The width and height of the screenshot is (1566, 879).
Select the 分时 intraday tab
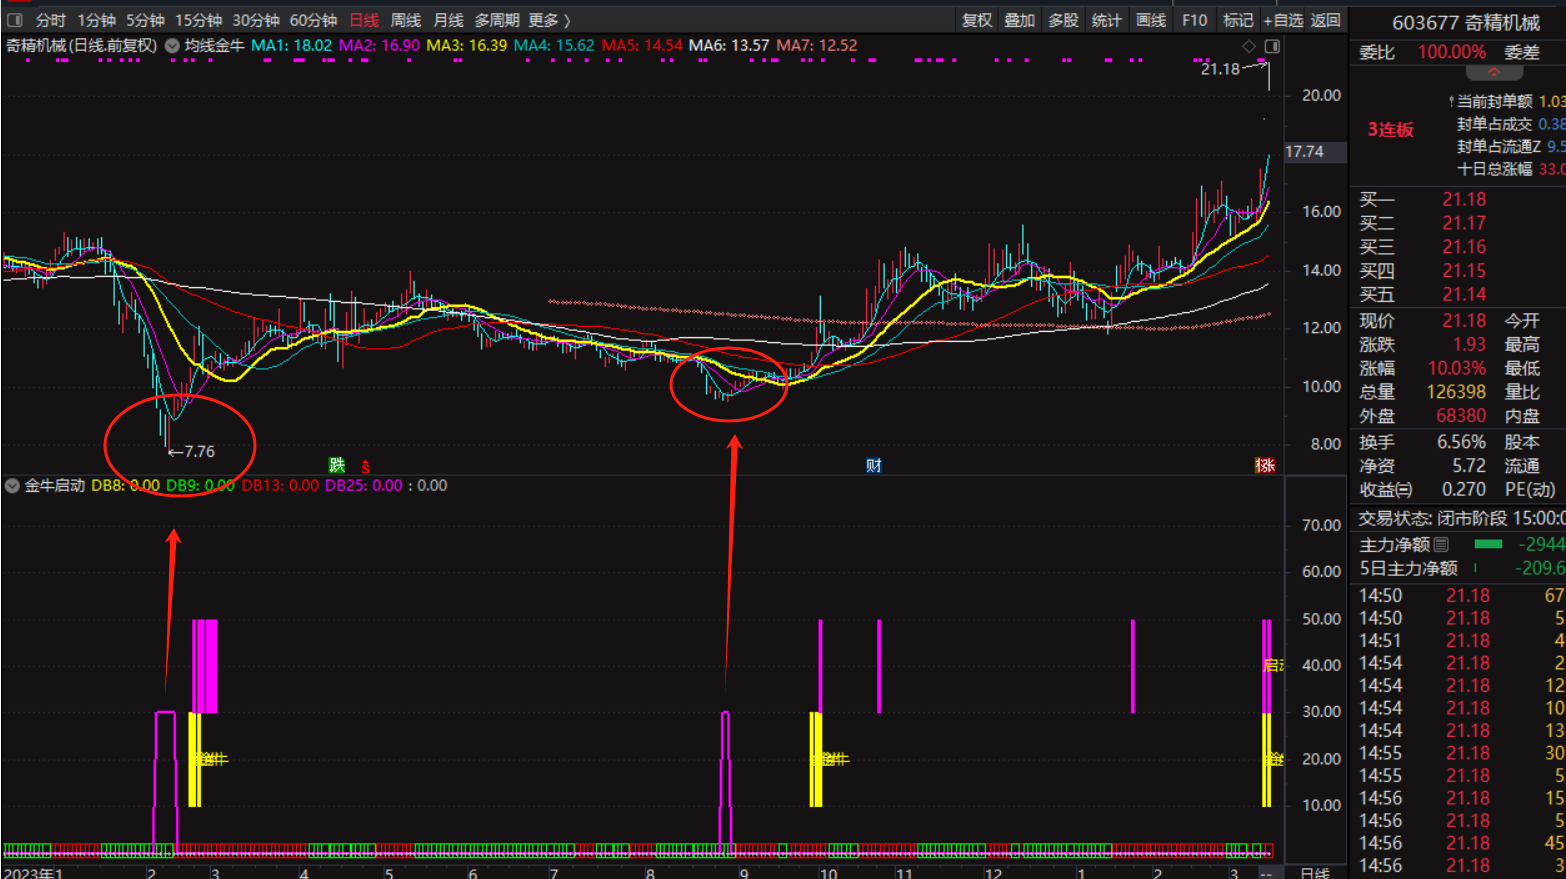tap(50, 20)
